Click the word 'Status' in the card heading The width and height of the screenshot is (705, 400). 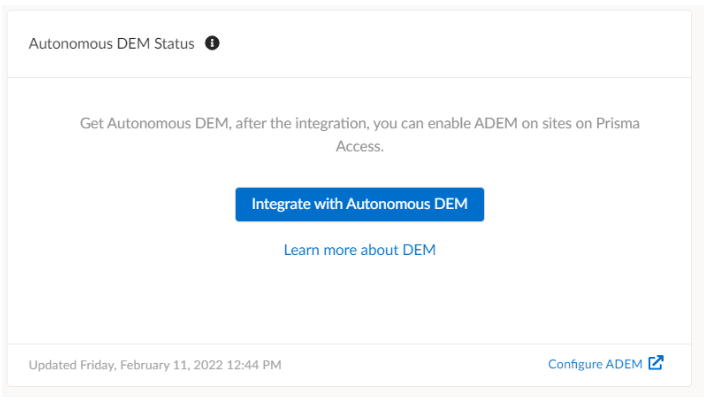174,44
